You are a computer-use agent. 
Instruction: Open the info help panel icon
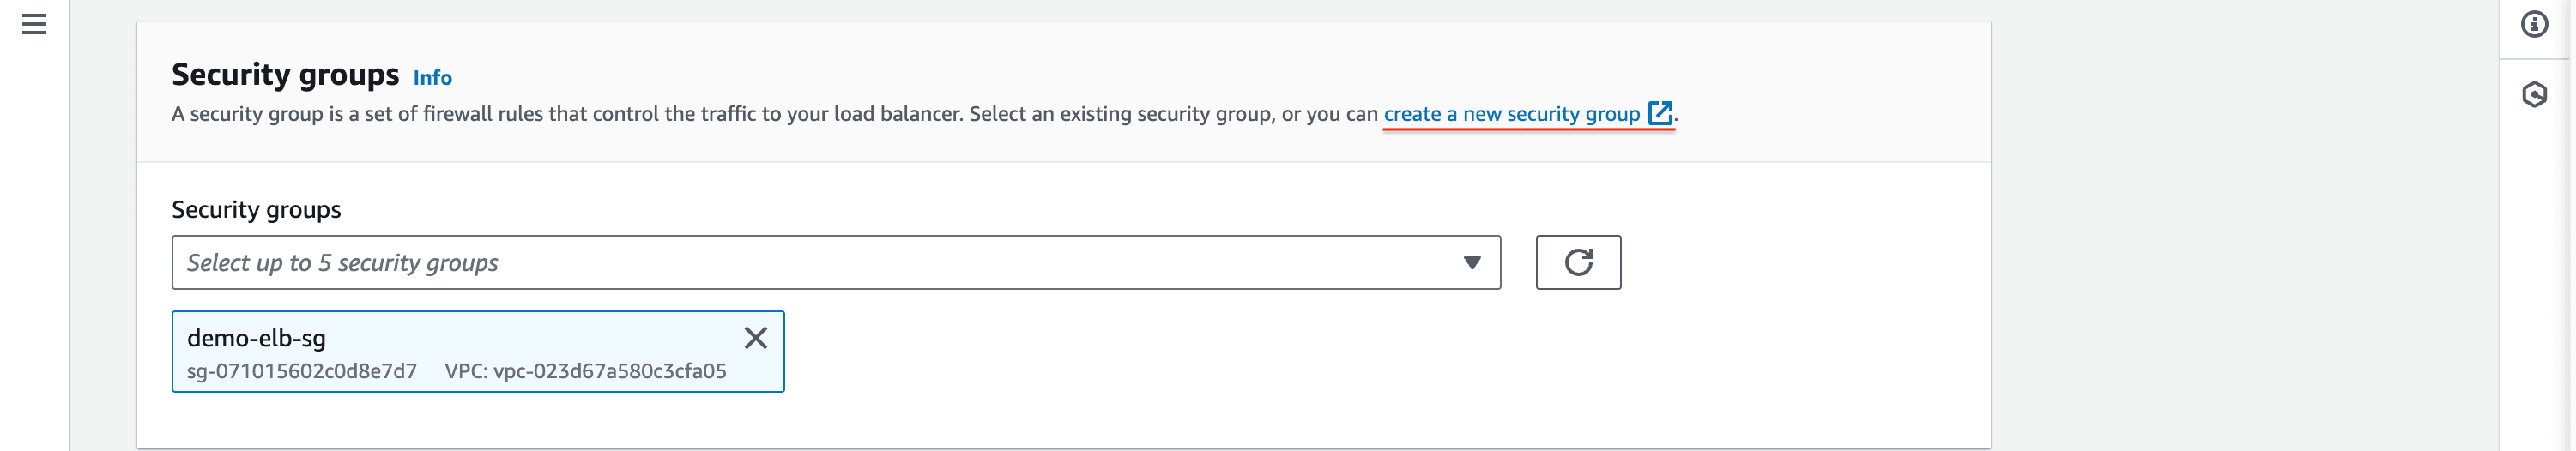coord(2533,24)
